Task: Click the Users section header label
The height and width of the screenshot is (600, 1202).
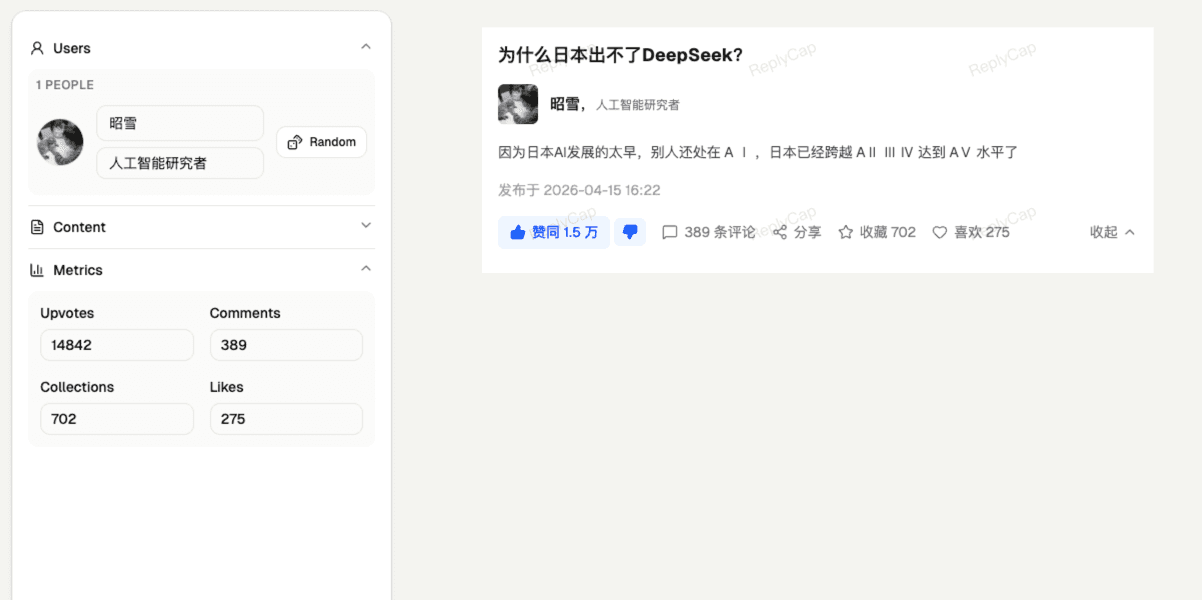Action: pyautogui.click(x=72, y=48)
